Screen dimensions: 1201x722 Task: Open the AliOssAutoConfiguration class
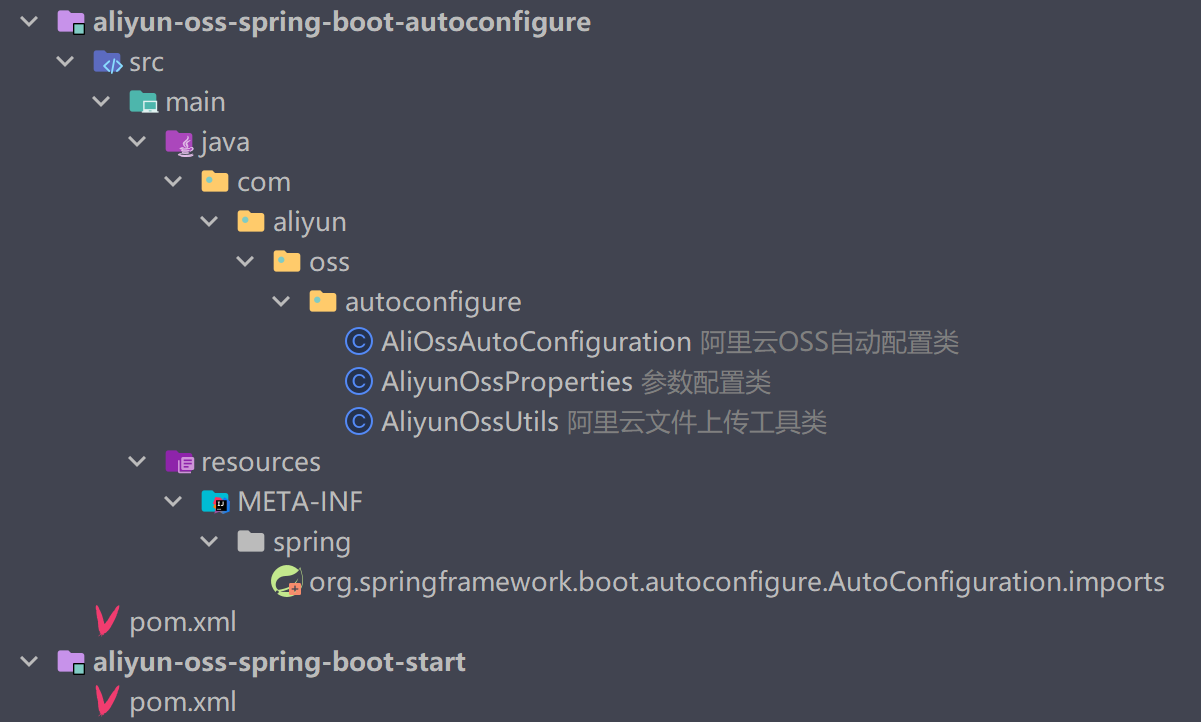(537, 342)
